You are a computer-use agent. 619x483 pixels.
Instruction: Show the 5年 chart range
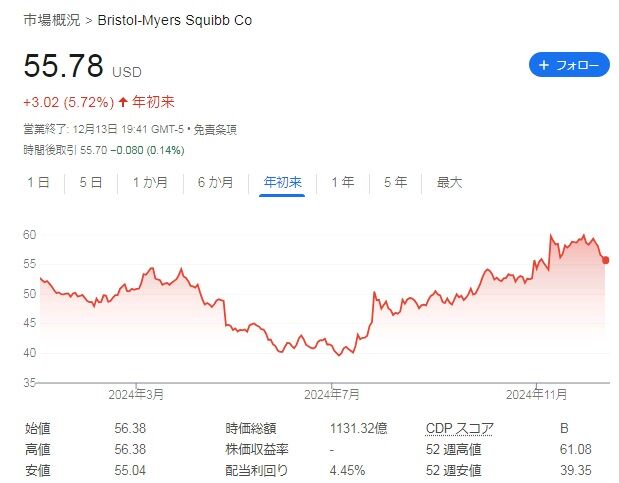coord(395,182)
